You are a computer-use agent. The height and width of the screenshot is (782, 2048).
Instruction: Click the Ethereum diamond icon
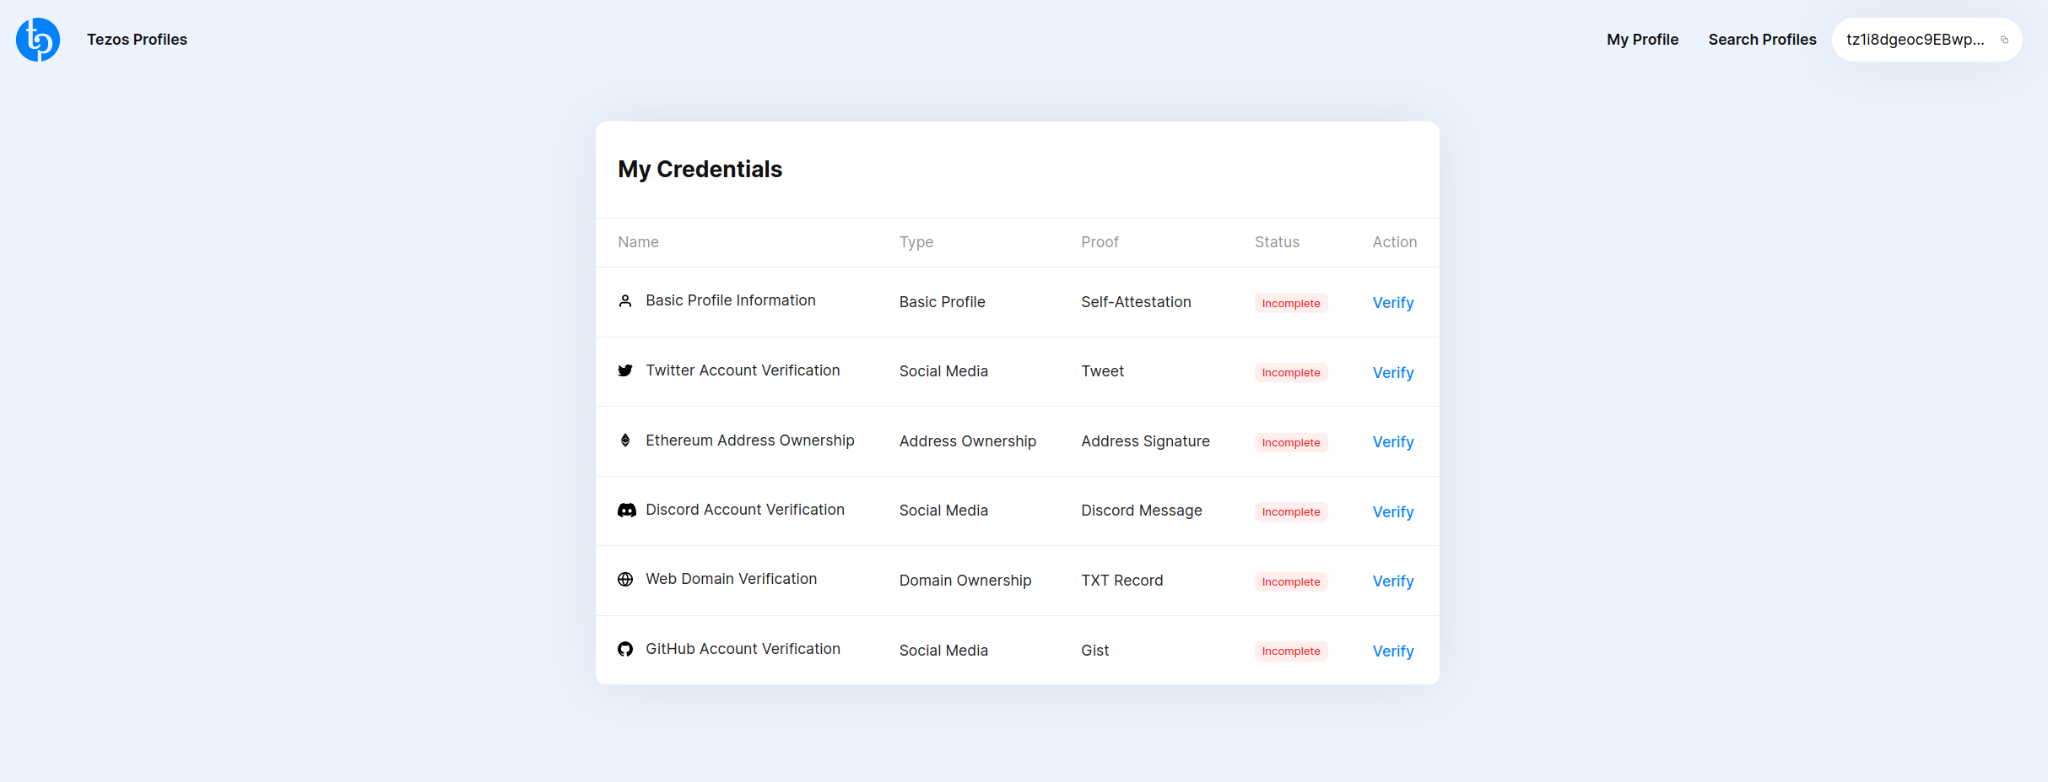pos(625,440)
